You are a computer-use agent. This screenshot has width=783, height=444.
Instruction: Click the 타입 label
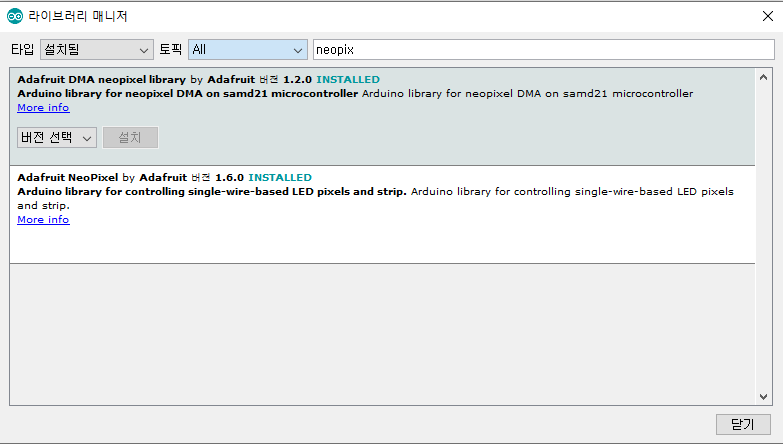point(22,49)
